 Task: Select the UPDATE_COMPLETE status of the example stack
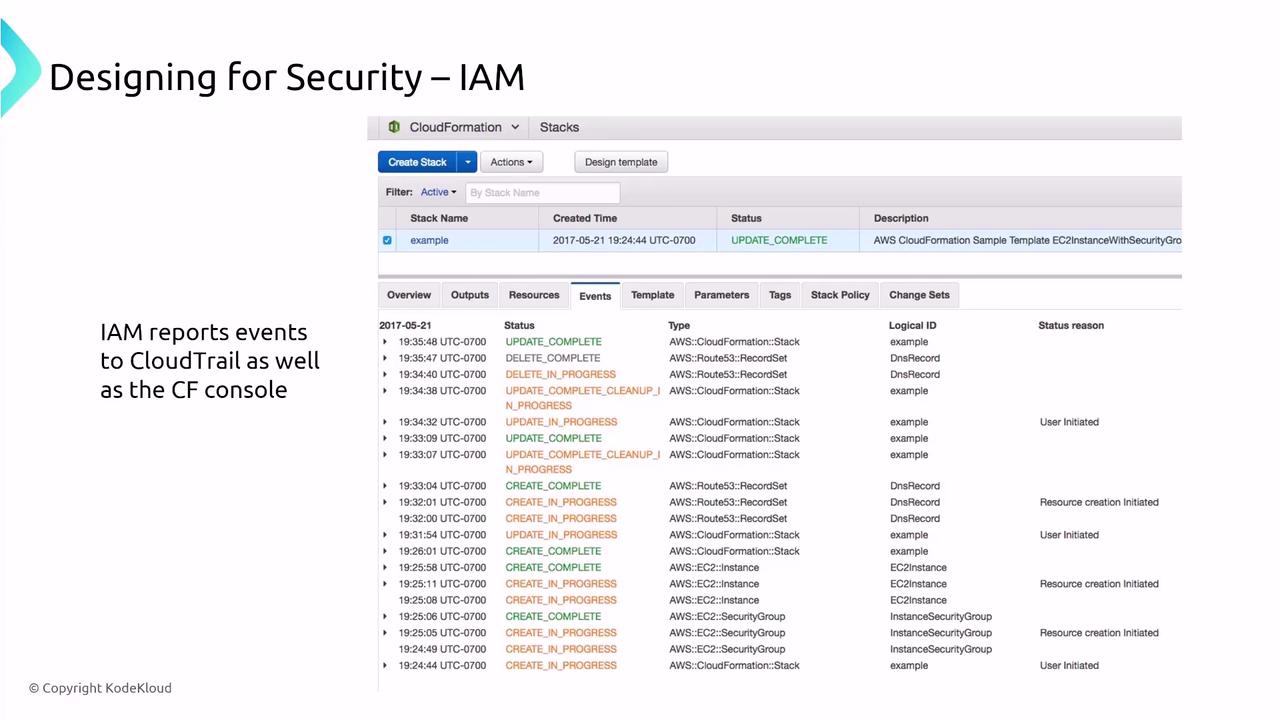tap(779, 240)
